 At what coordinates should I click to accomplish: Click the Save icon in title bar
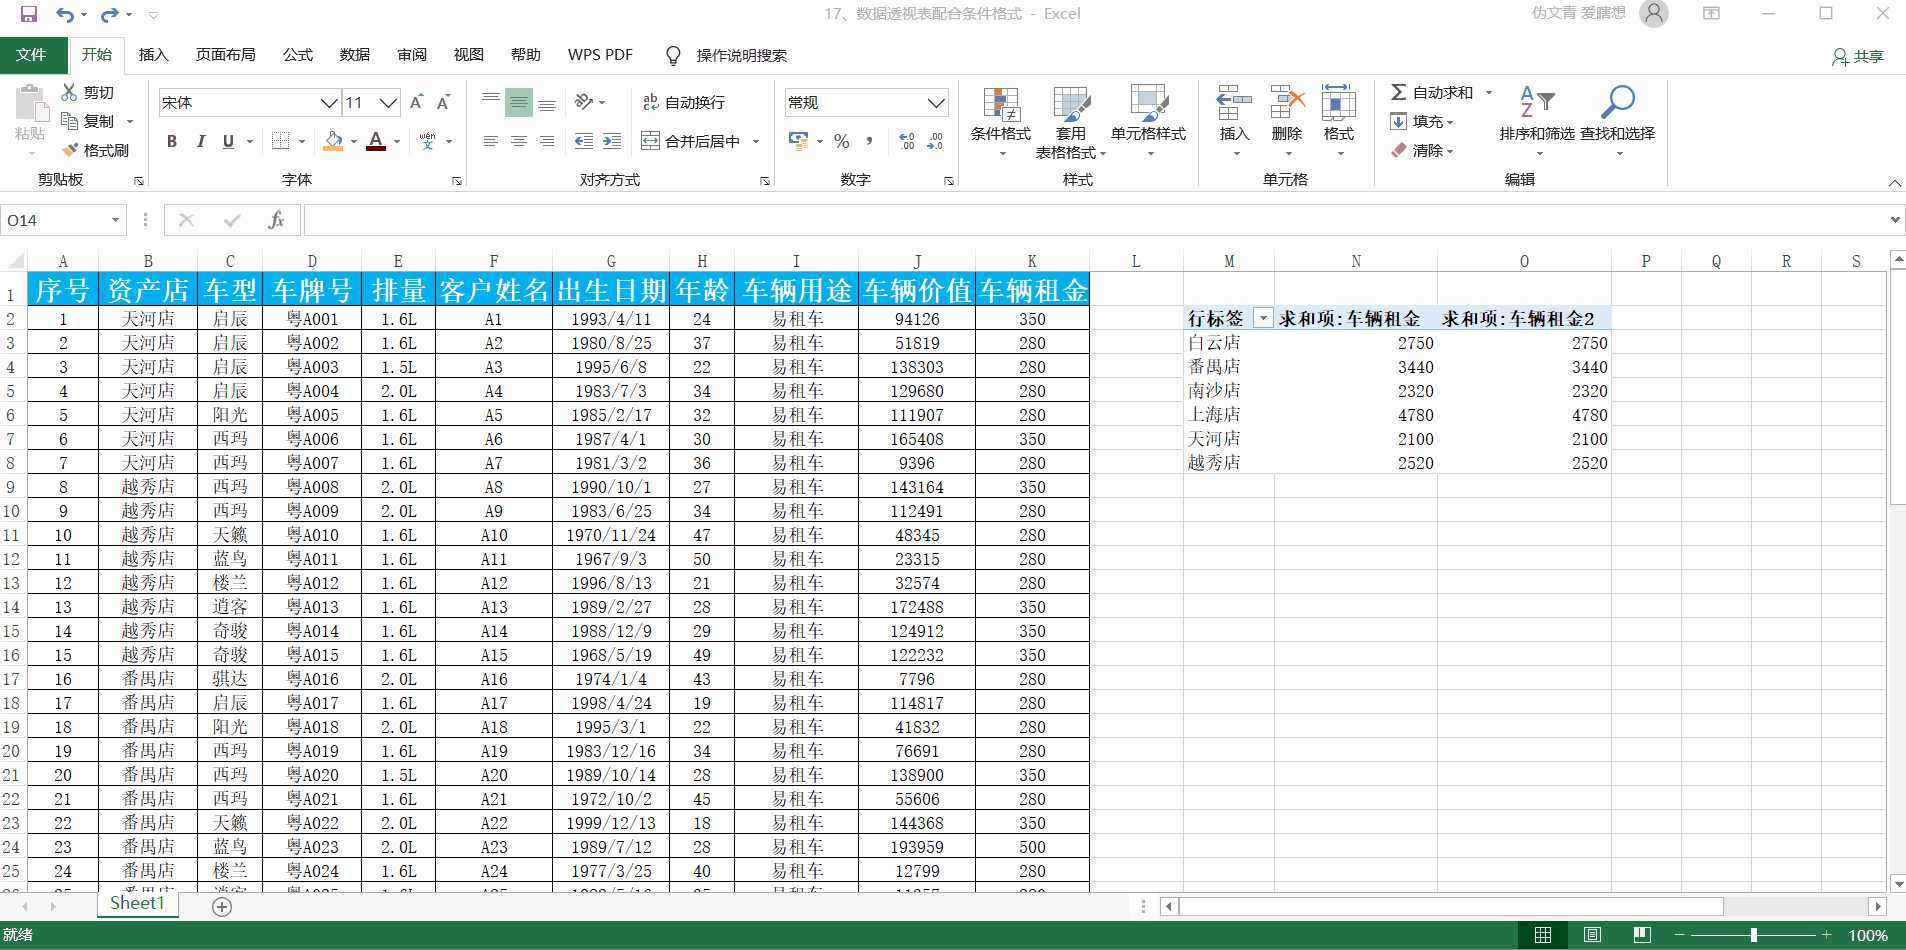[x=28, y=14]
